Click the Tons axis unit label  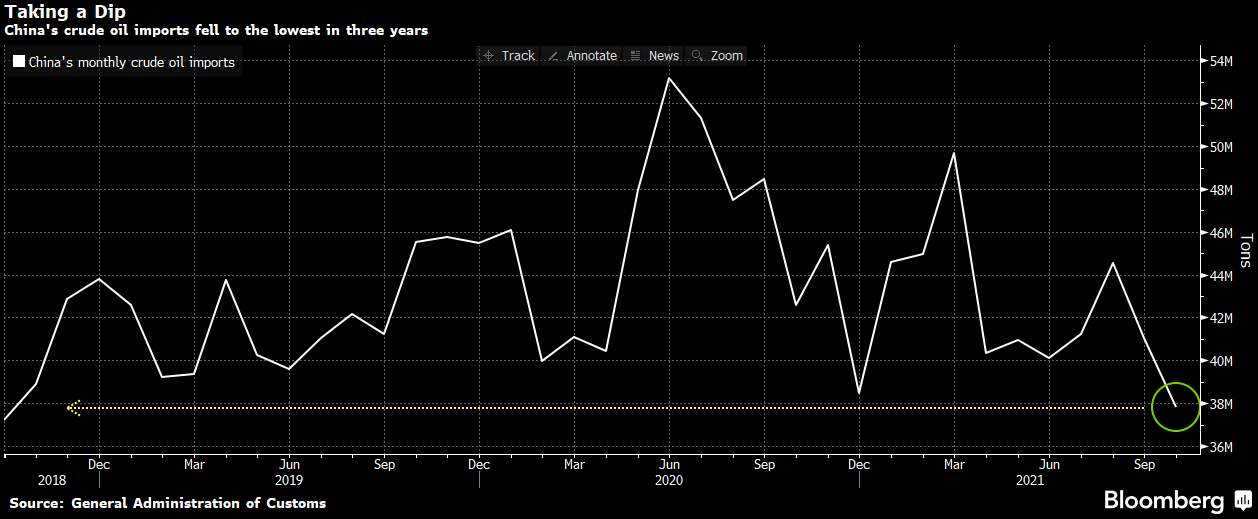coord(1246,253)
